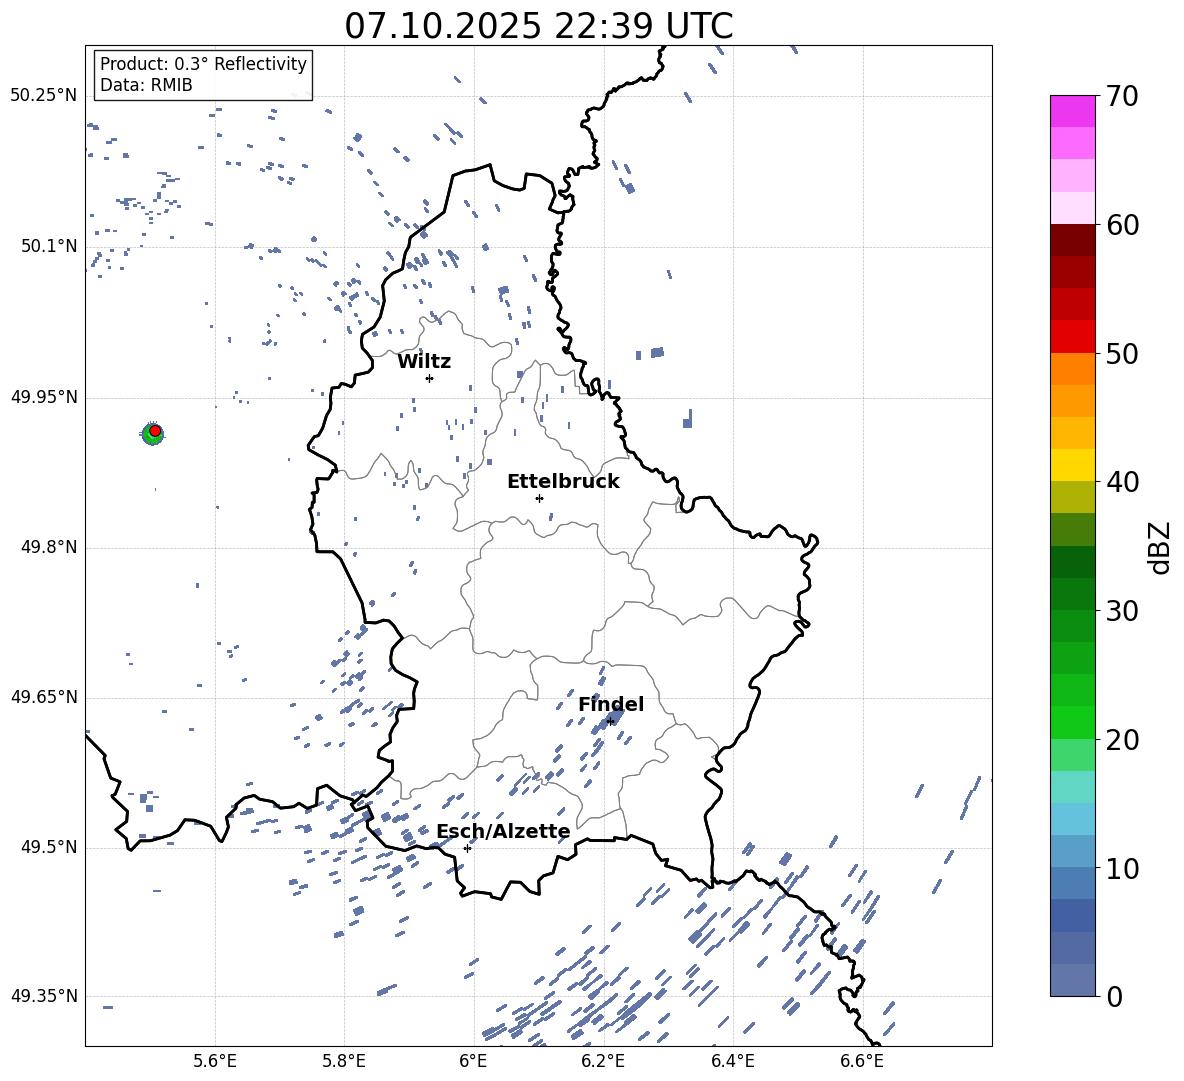This screenshot has width=1184, height=1081.
Task: Click the title '07.10.2025 22:39 UTC'
Action: click(x=538, y=26)
